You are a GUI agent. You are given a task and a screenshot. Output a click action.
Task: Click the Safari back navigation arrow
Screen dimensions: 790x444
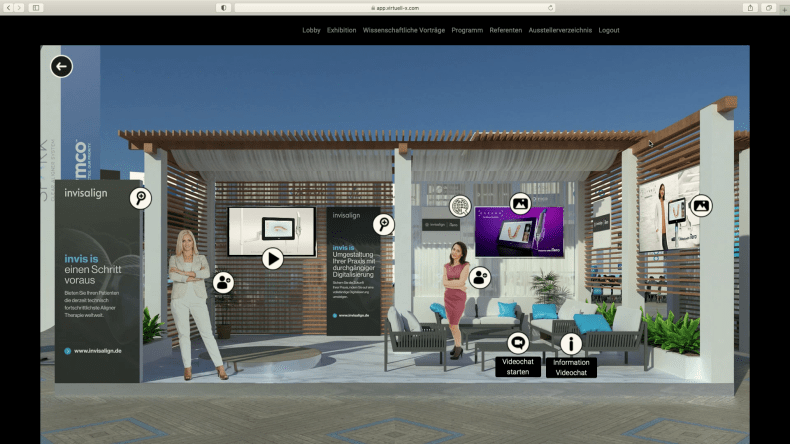point(8,8)
